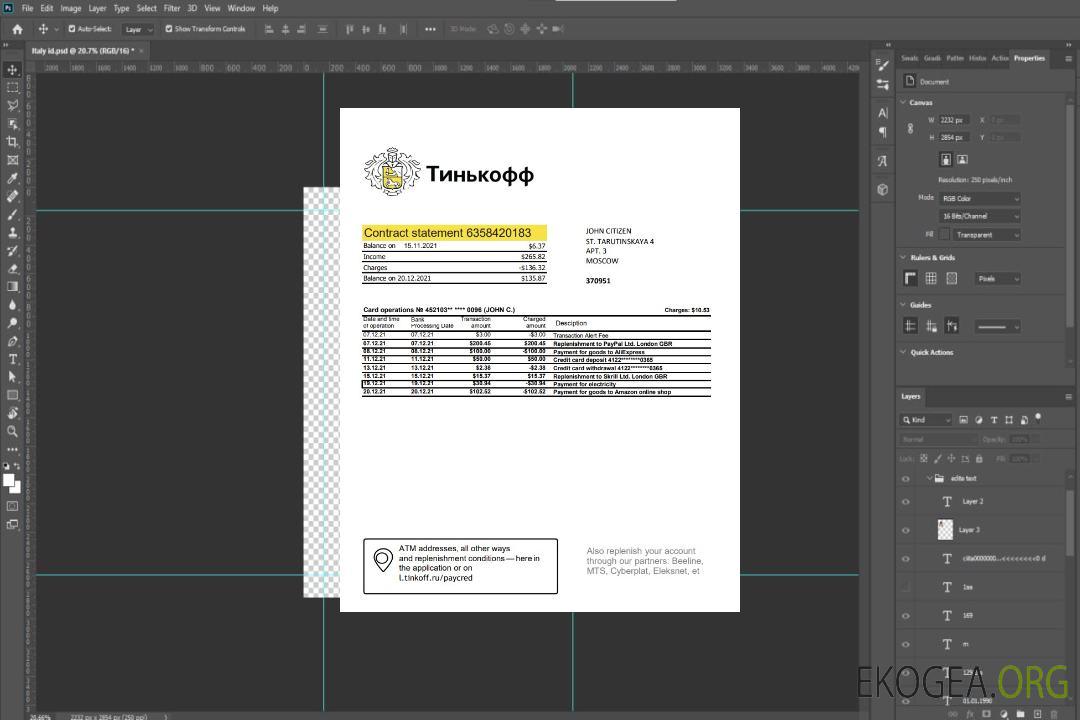Toggle grid button in Rulers & Grids
The image size is (1080, 720).
pos(931,278)
